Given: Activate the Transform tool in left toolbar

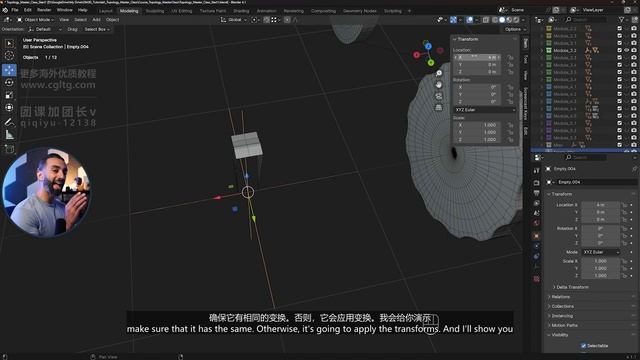Looking at the screenshot, I should 9,108.
